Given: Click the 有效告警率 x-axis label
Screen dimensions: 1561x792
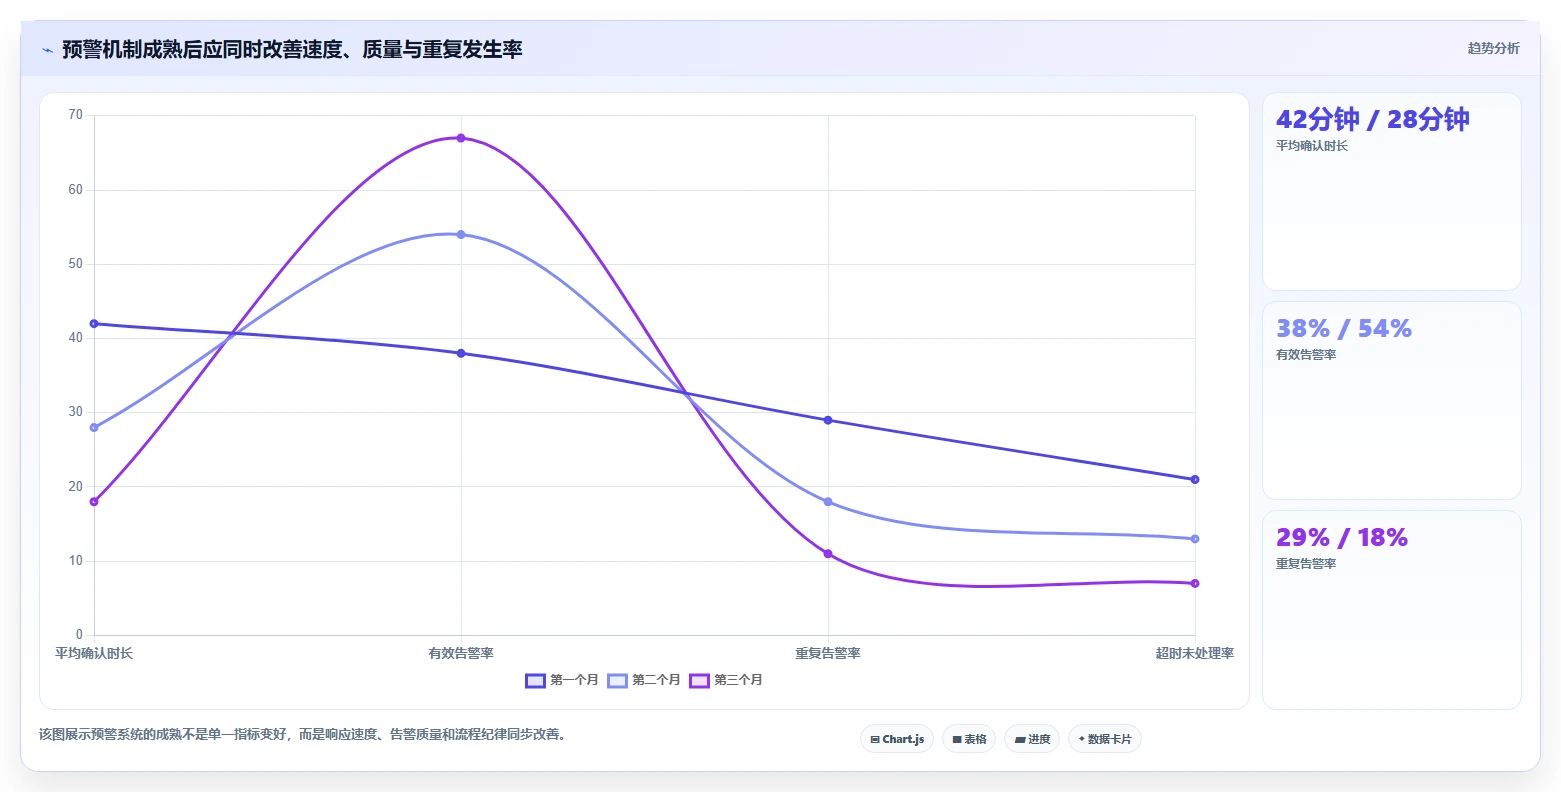Looking at the screenshot, I should point(461,653).
